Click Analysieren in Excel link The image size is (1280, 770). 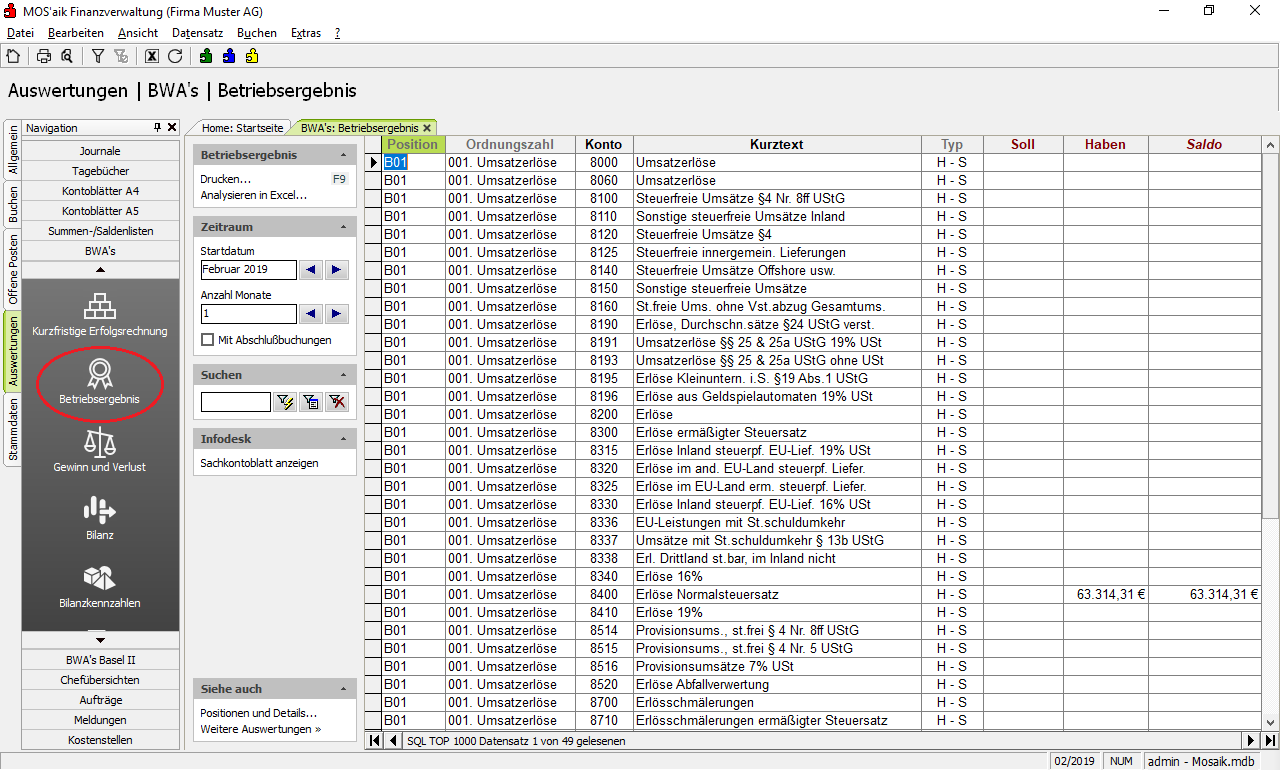coord(254,195)
